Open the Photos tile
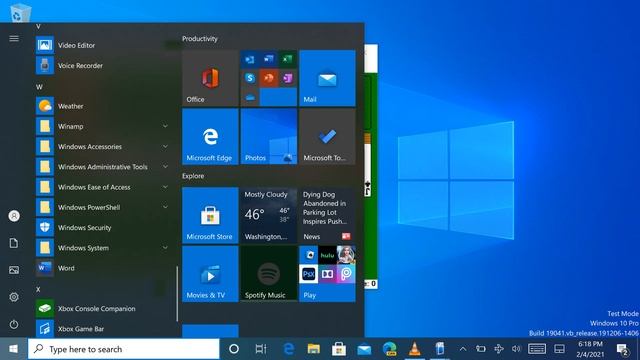This screenshot has height=360, width=640. [269, 137]
